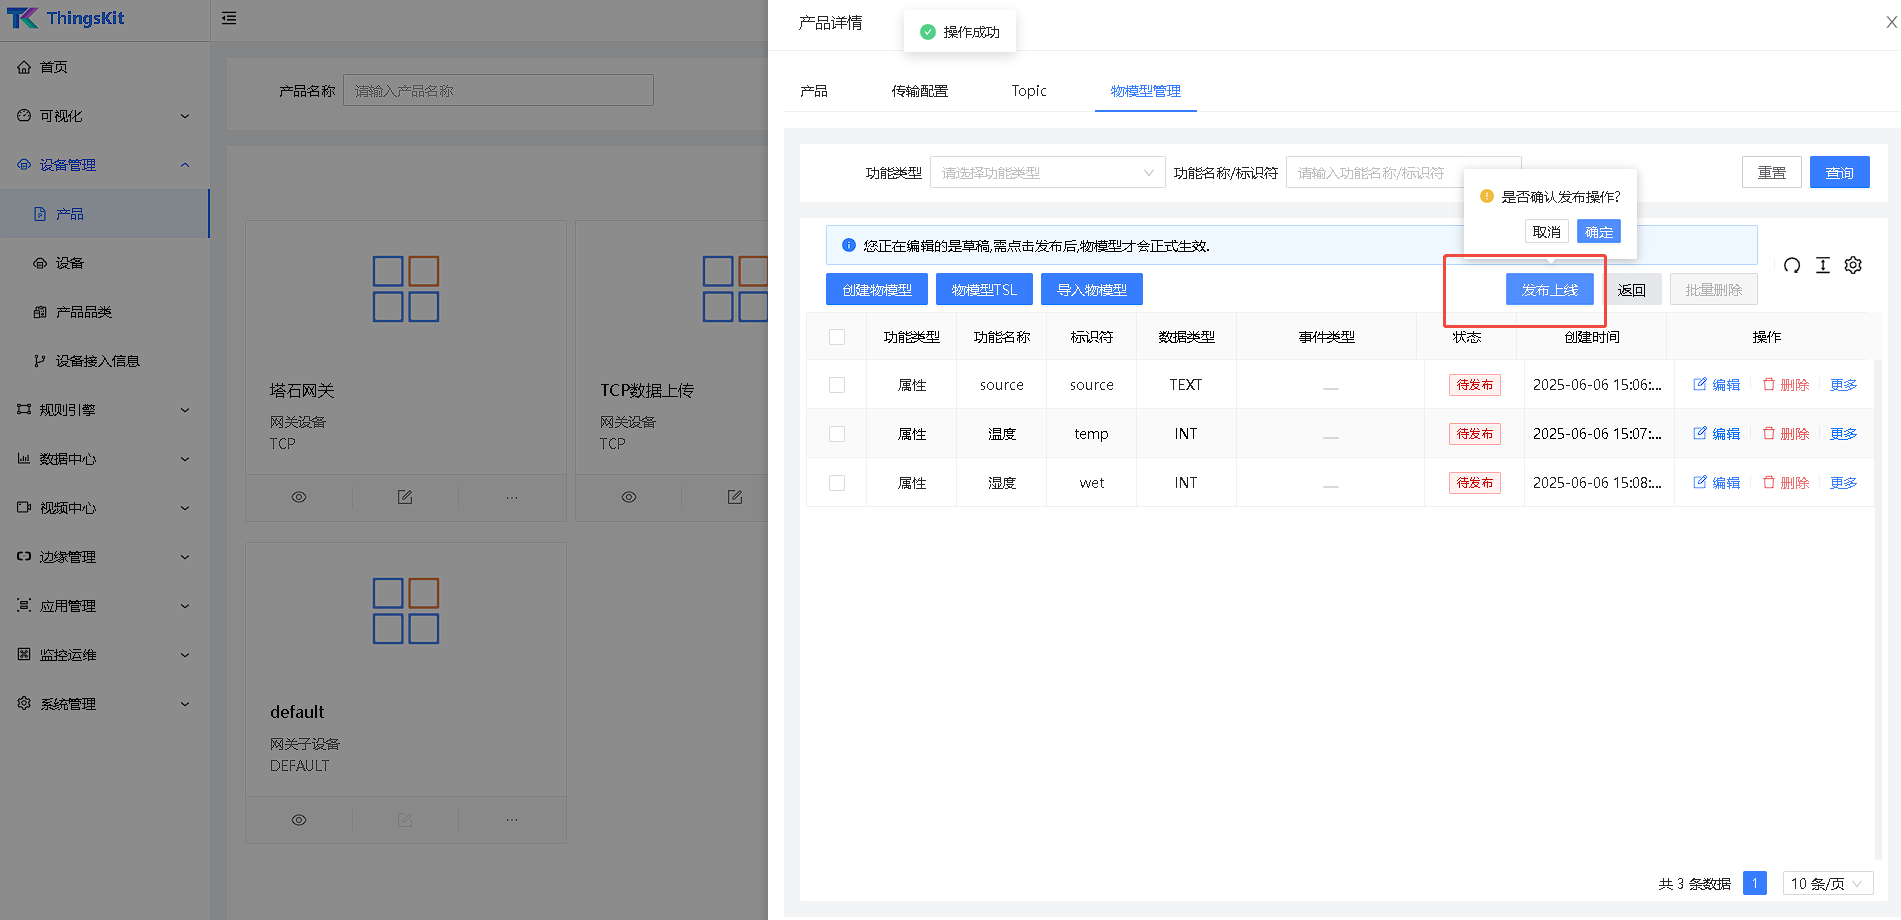Open the column settings gear icon

coord(1853,265)
